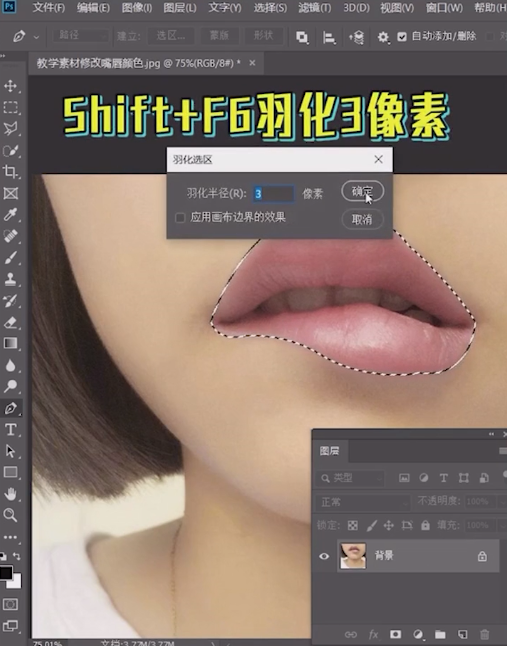The height and width of the screenshot is (646, 507).
Task: Select the Horizontal Type tool
Action: [x=11, y=430]
